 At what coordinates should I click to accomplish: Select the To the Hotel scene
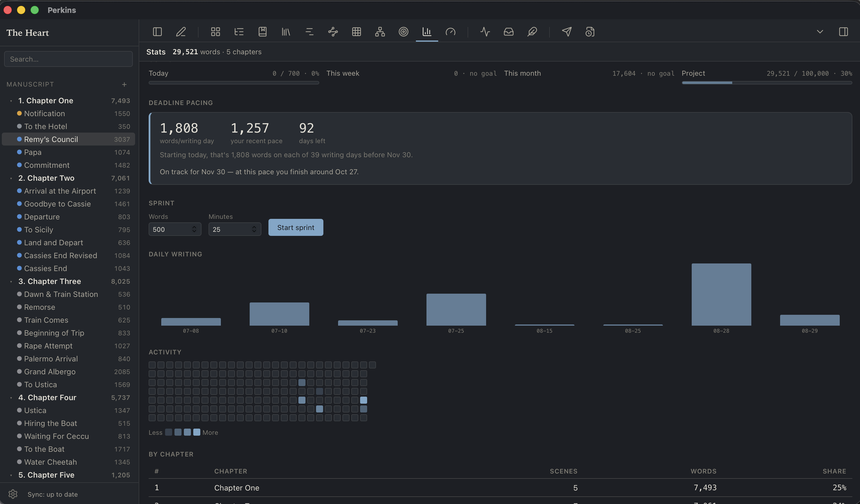pos(69,127)
